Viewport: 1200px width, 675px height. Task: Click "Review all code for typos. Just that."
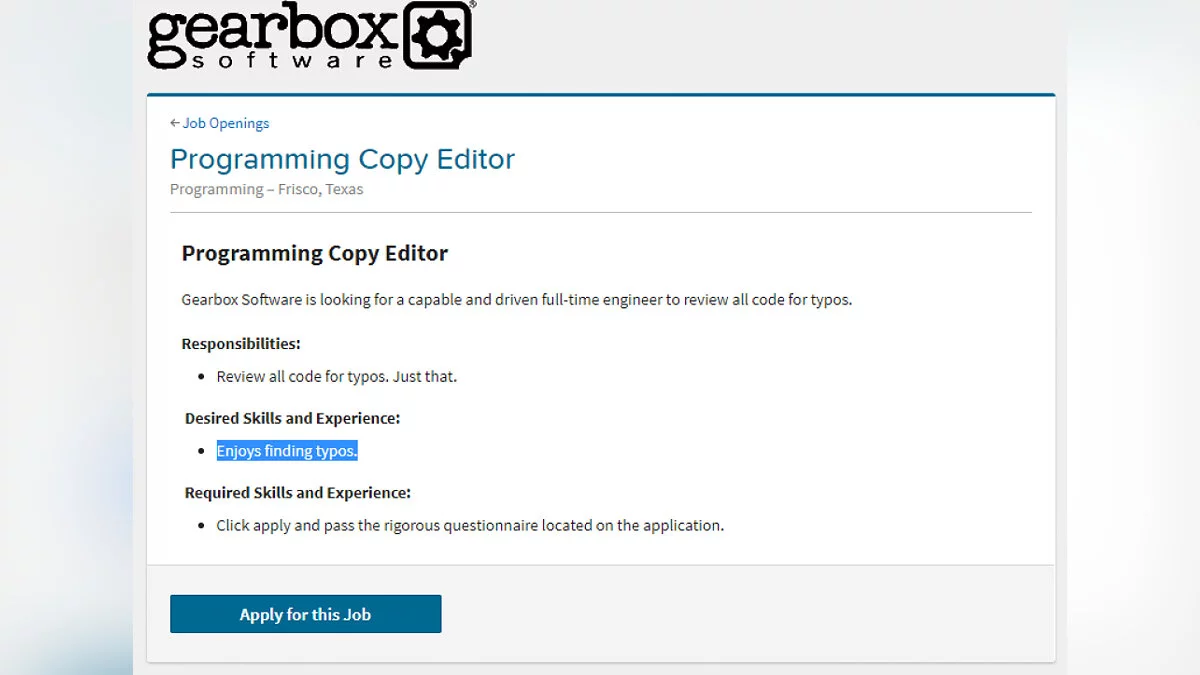click(336, 377)
